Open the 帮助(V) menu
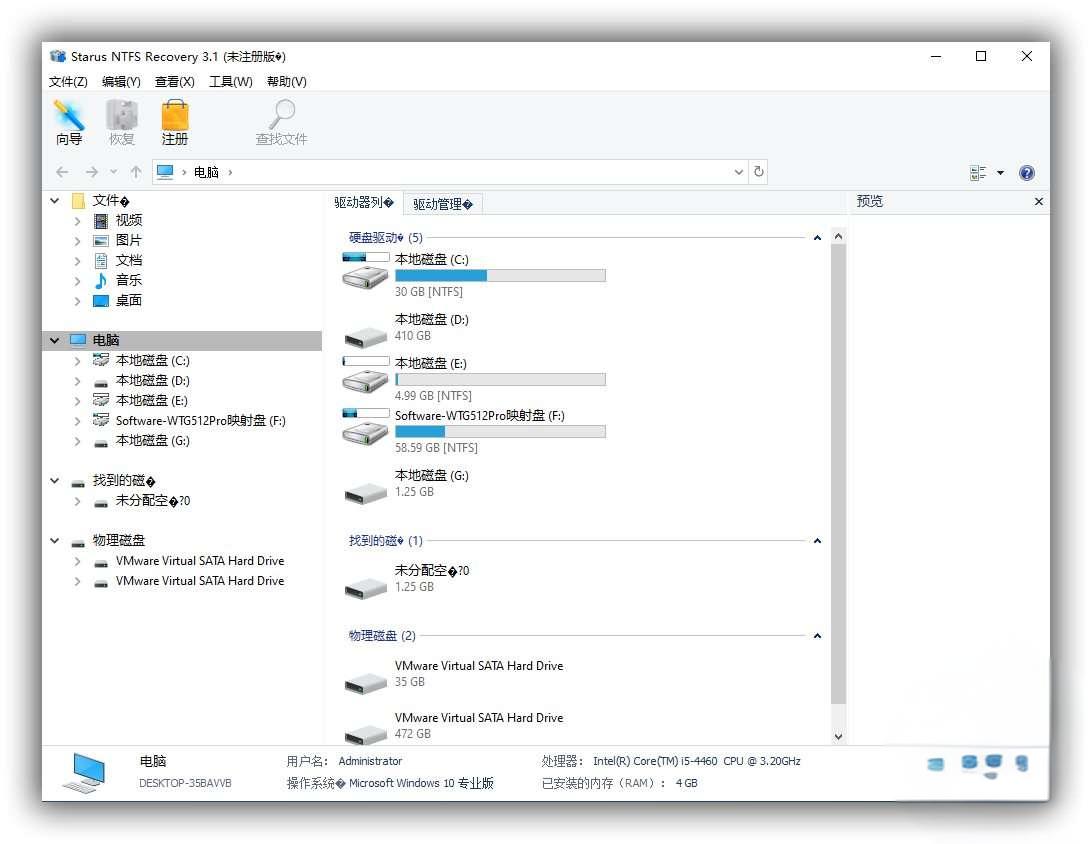The width and height of the screenshot is (1092, 844). tap(287, 81)
